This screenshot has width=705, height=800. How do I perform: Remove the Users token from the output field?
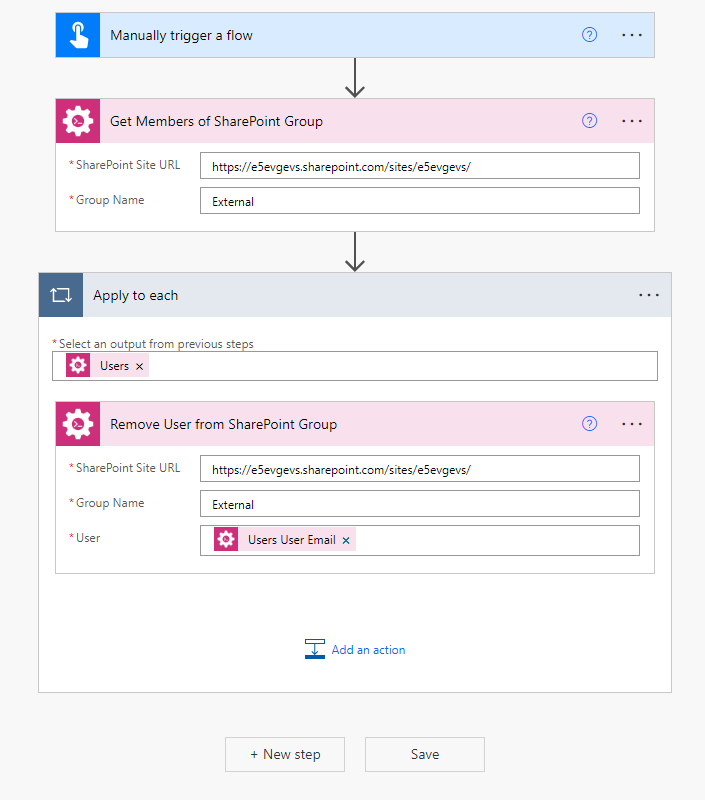(139, 365)
